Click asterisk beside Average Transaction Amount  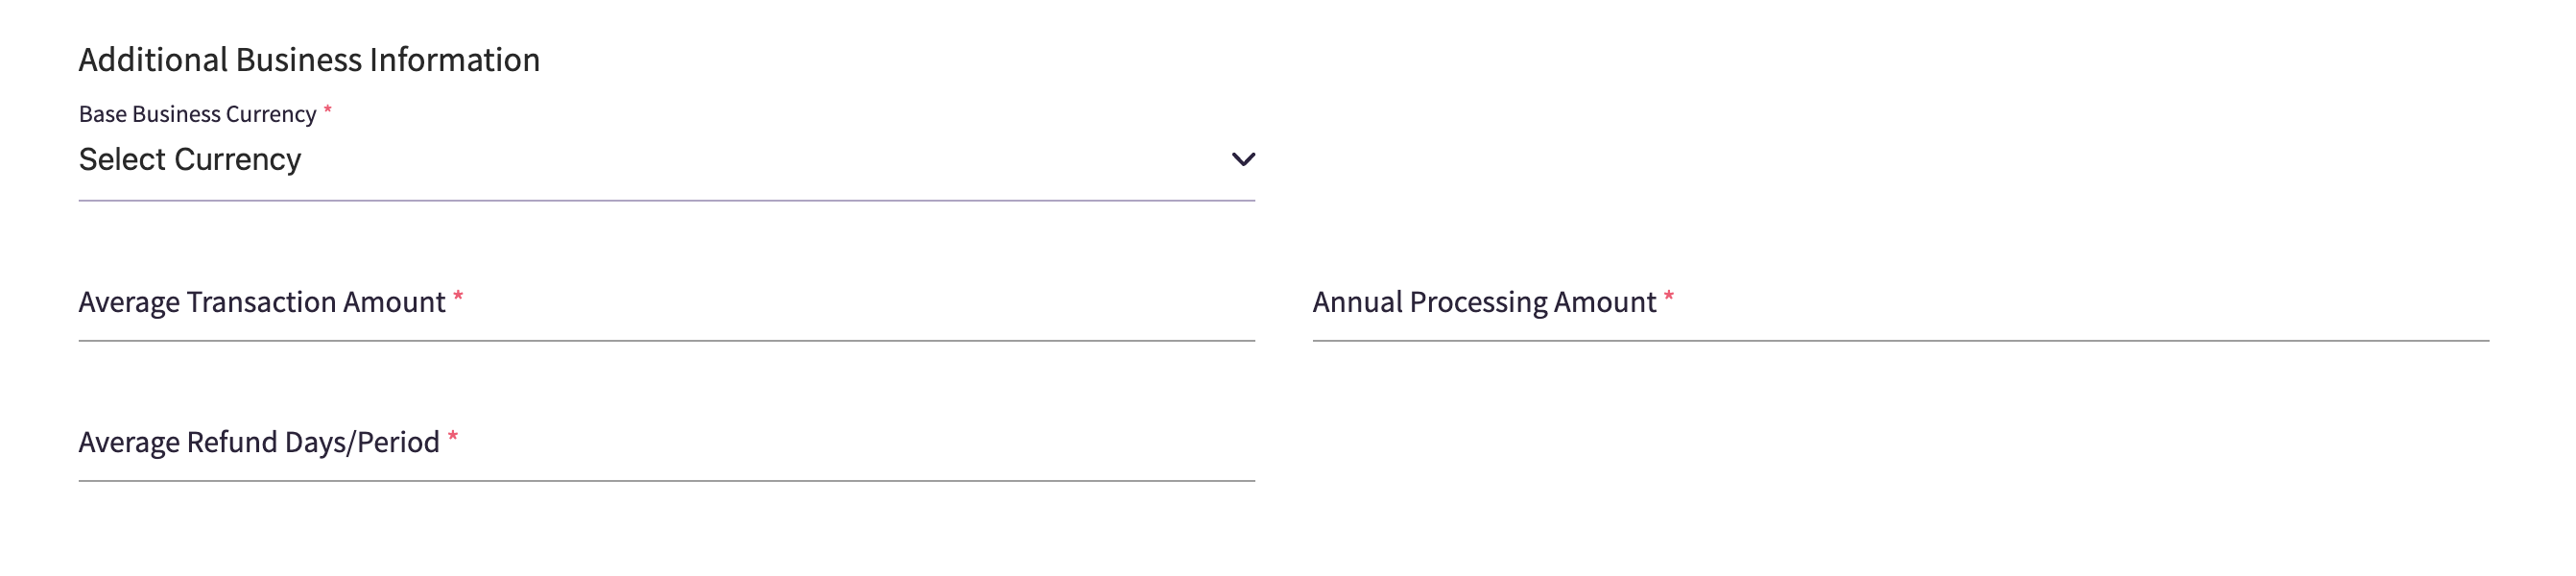pyautogui.click(x=458, y=297)
